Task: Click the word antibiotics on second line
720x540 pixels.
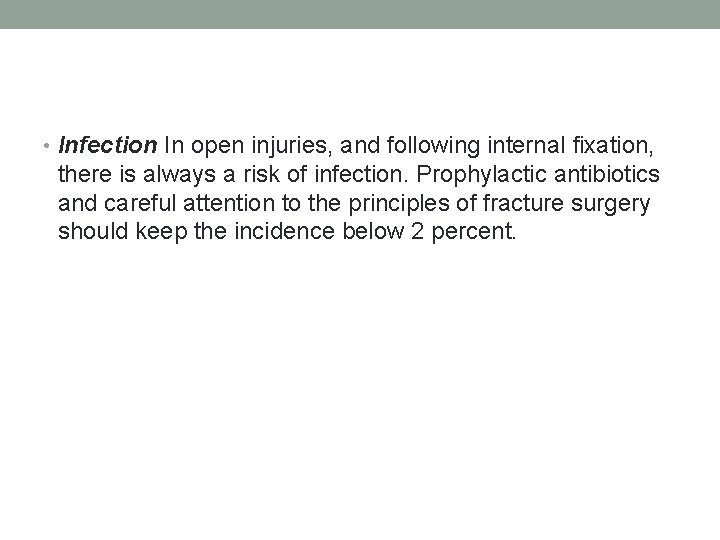Action: pos(607,174)
